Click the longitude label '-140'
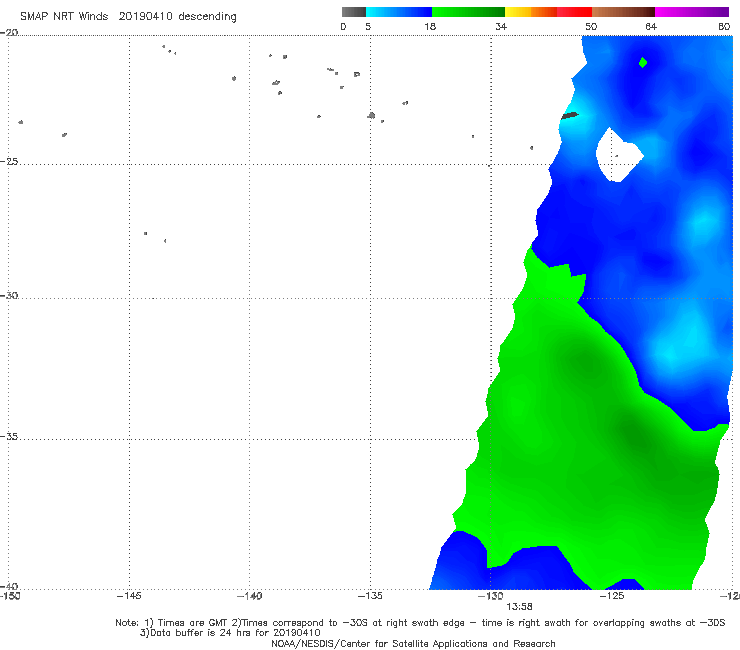 click(x=249, y=596)
